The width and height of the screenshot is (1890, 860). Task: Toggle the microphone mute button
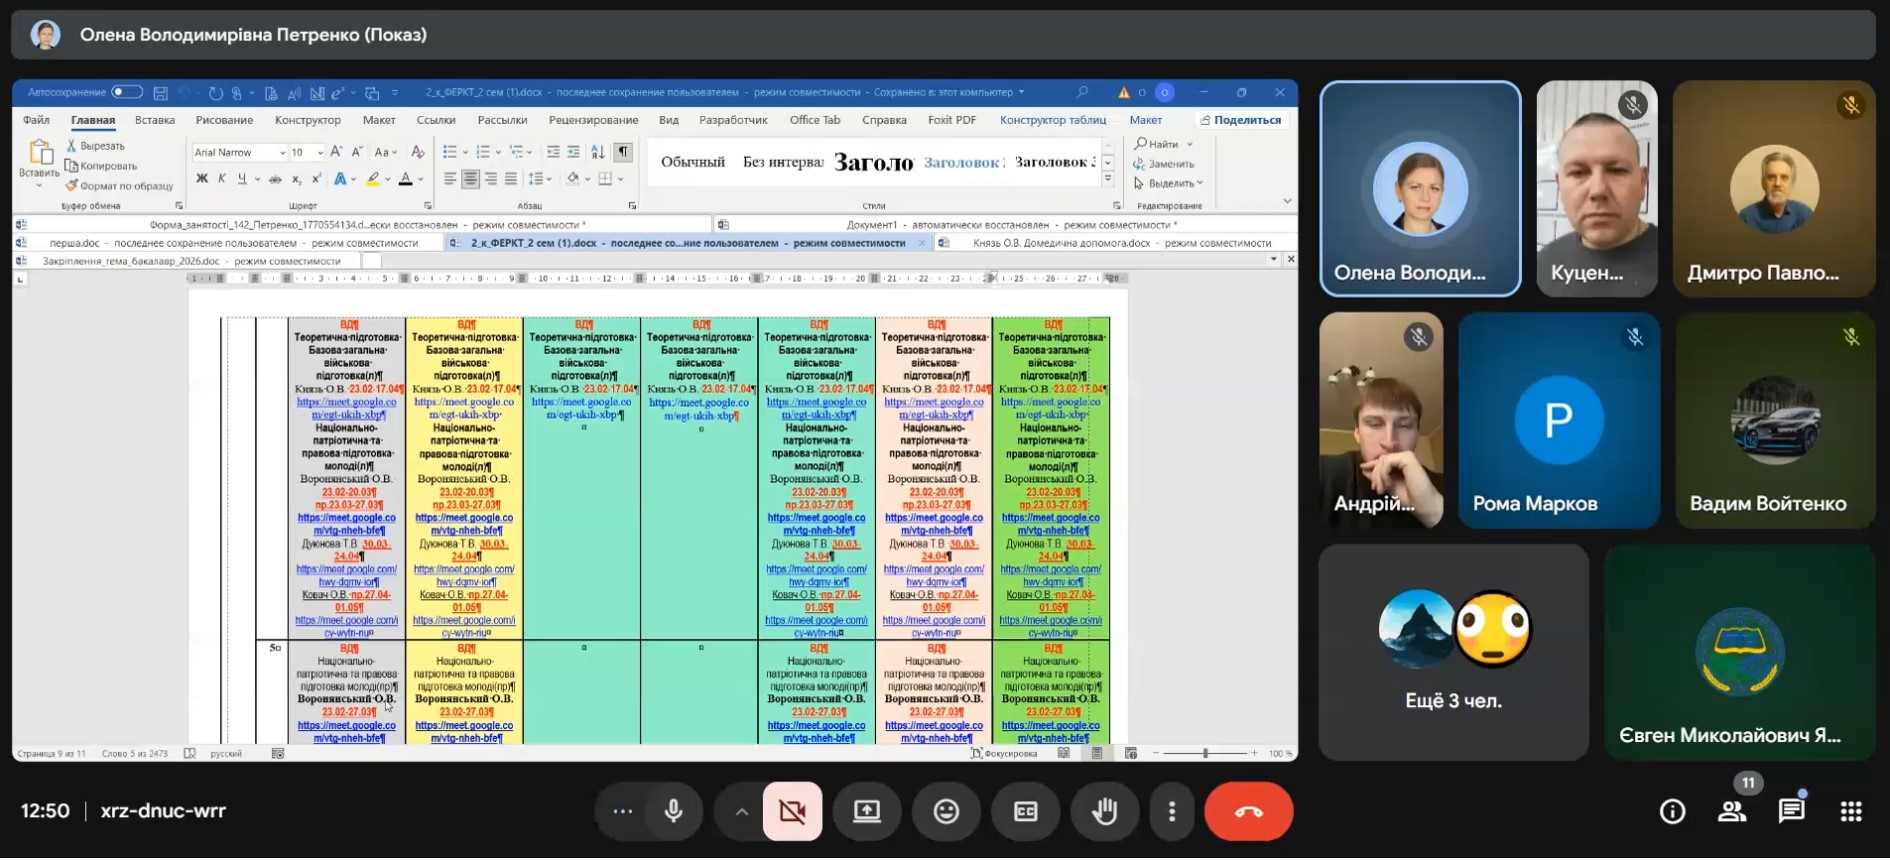[x=673, y=812]
